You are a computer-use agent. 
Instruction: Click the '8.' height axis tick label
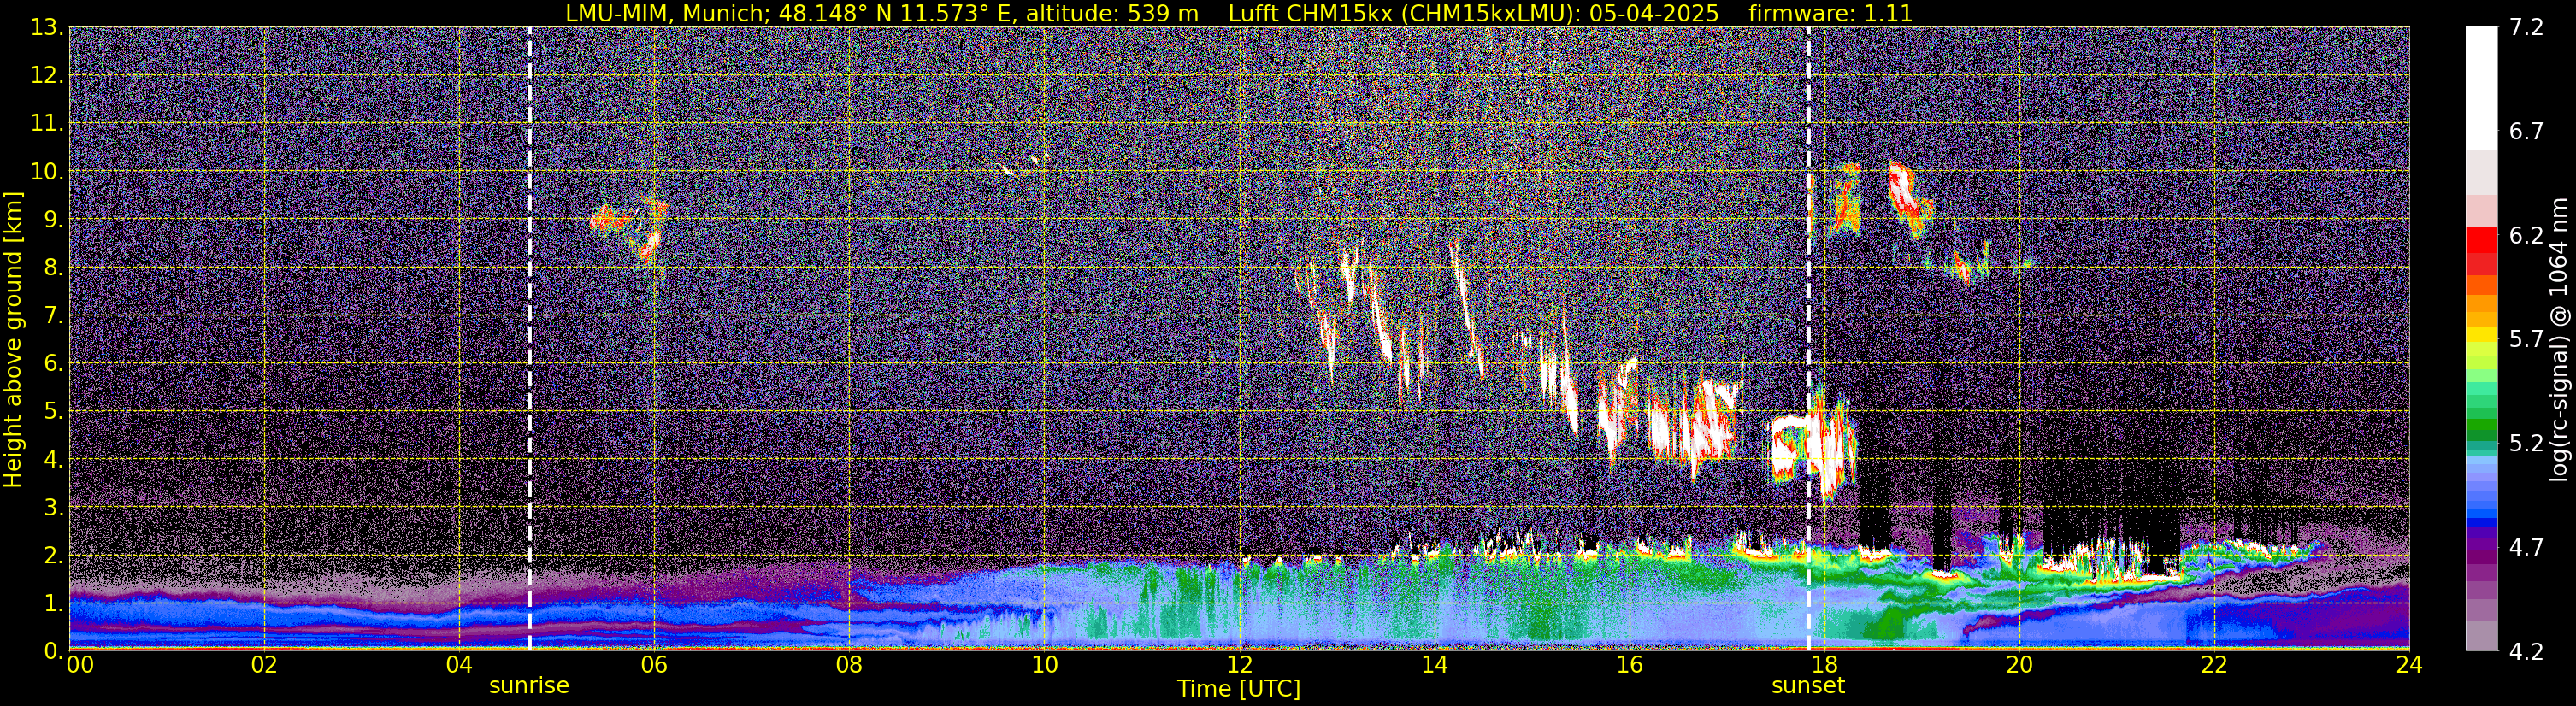coord(53,267)
